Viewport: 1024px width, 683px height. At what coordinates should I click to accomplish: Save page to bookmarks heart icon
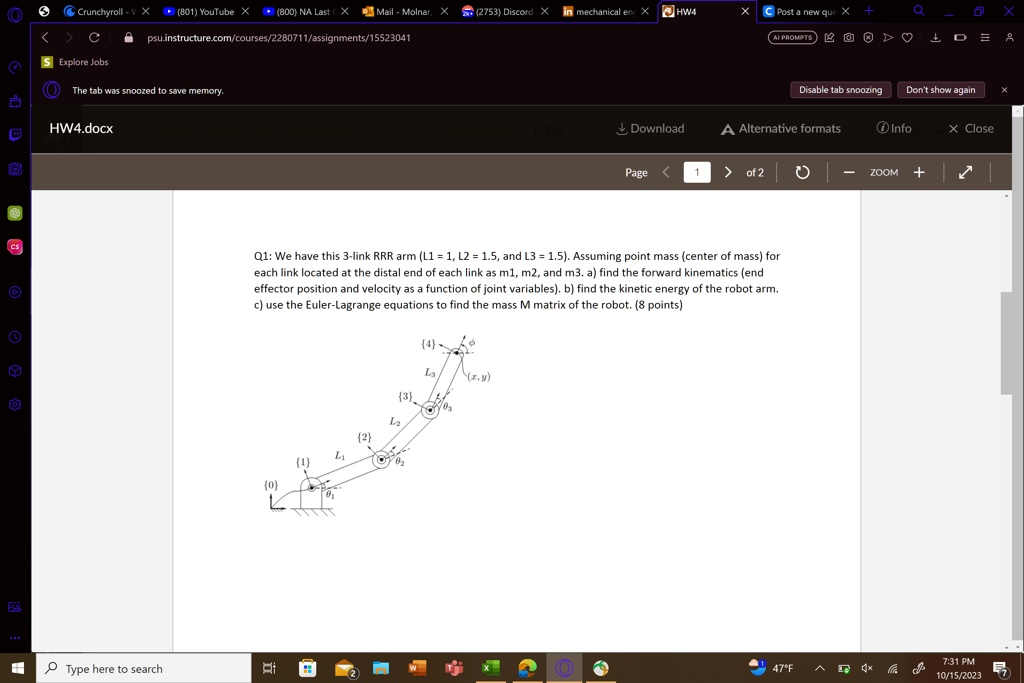[x=906, y=37]
